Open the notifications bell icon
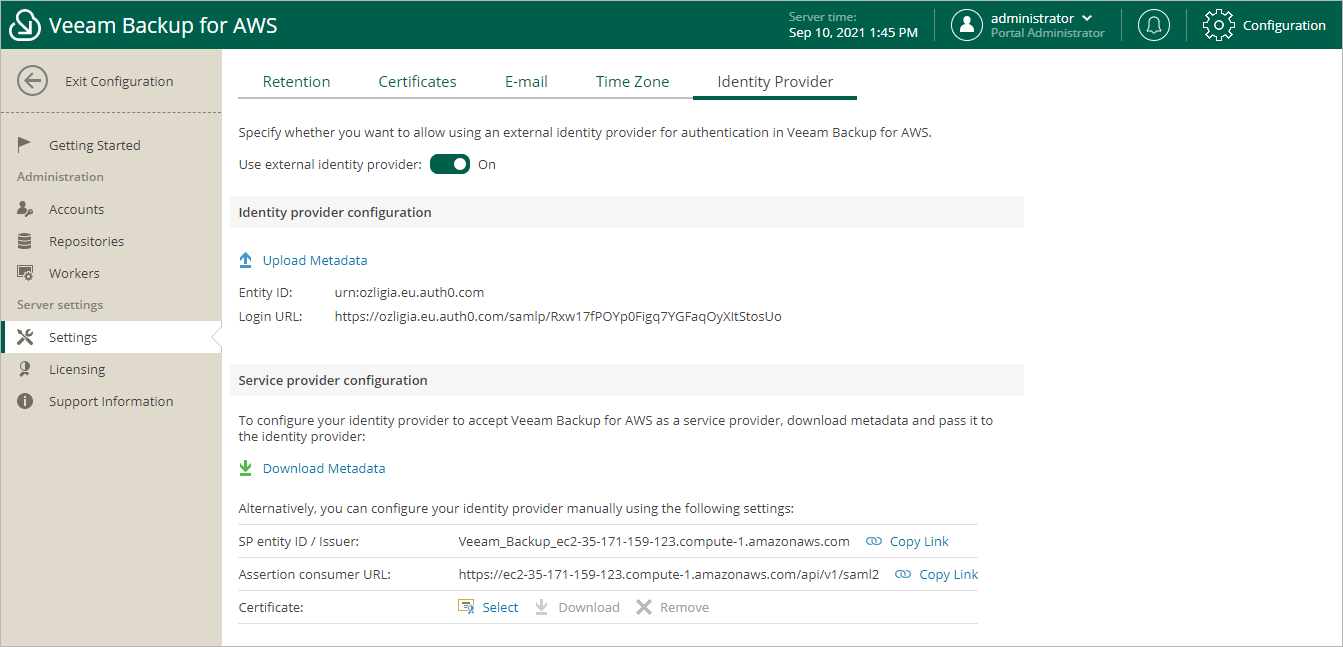 tap(1154, 25)
